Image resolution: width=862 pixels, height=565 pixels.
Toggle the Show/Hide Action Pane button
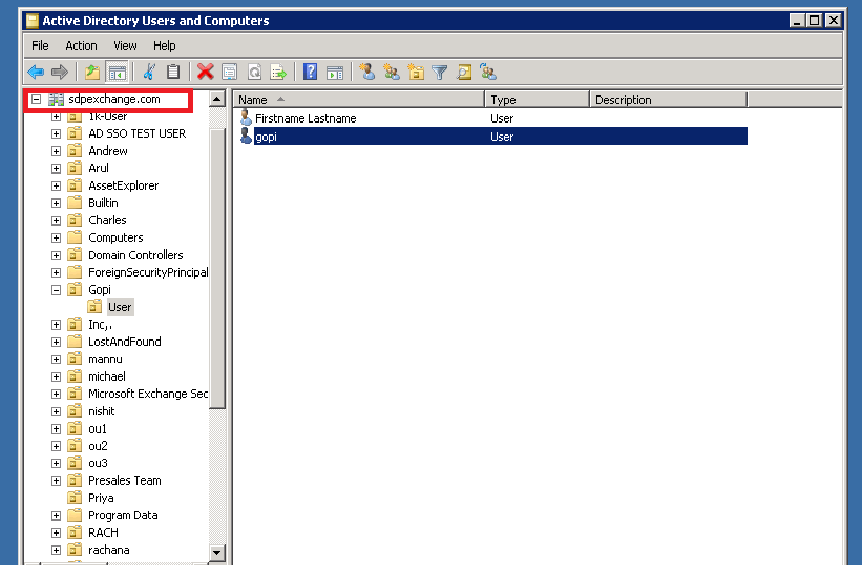(335, 72)
